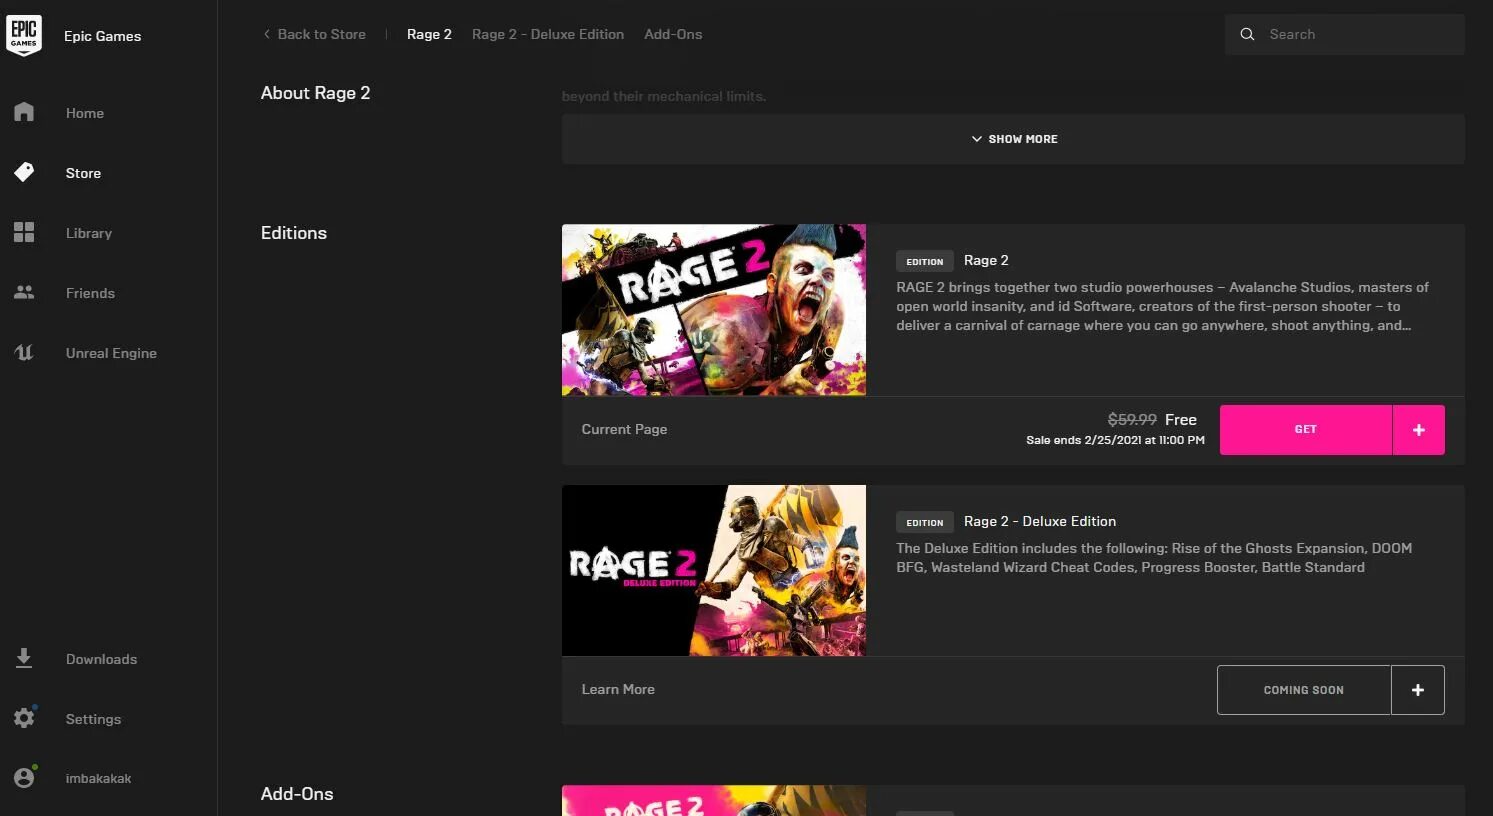Go Back to Store
The width and height of the screenshot is (1493, 816).
[x=321, y=34]
